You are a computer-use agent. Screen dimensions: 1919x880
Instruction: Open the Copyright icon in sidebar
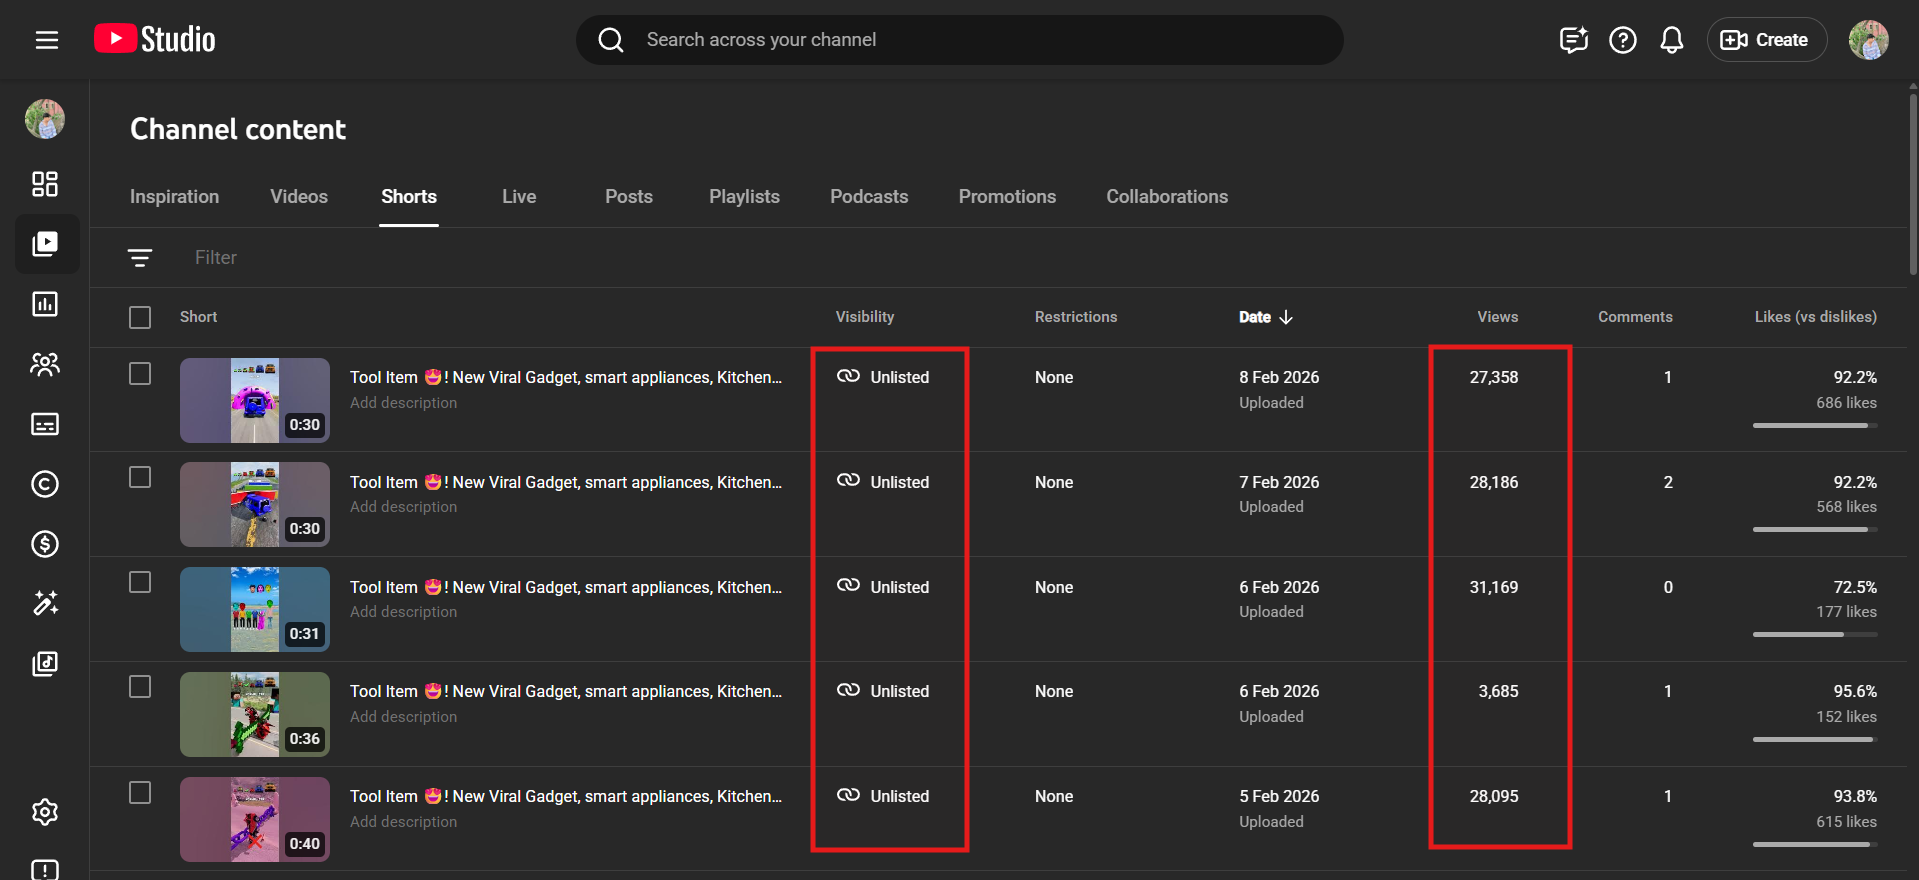pyautogui.click(x=45, y=484)
